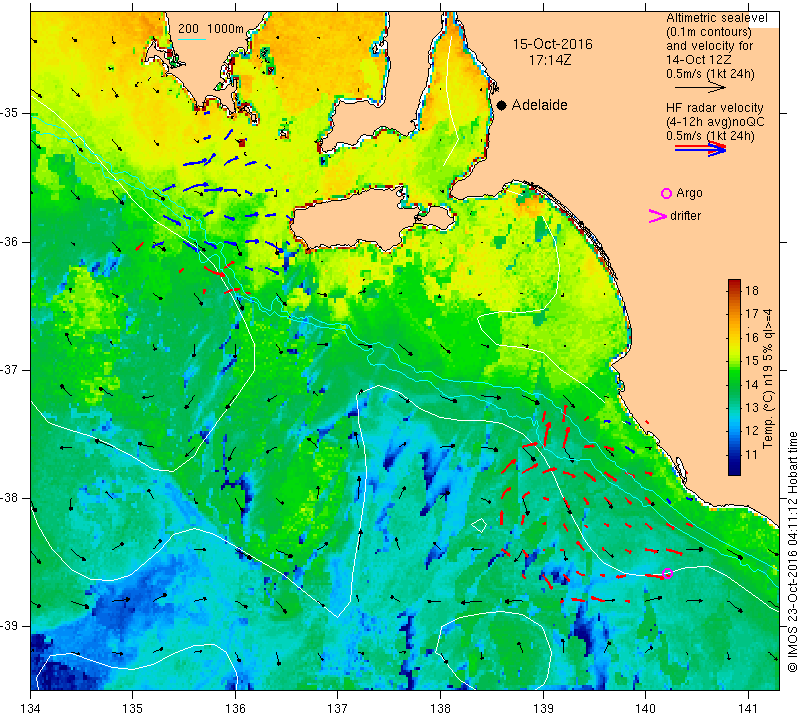The height and width of the screenshot is (720, 800).
Task: Click the date label 15-Oct-2016
Action: [553, 44]
